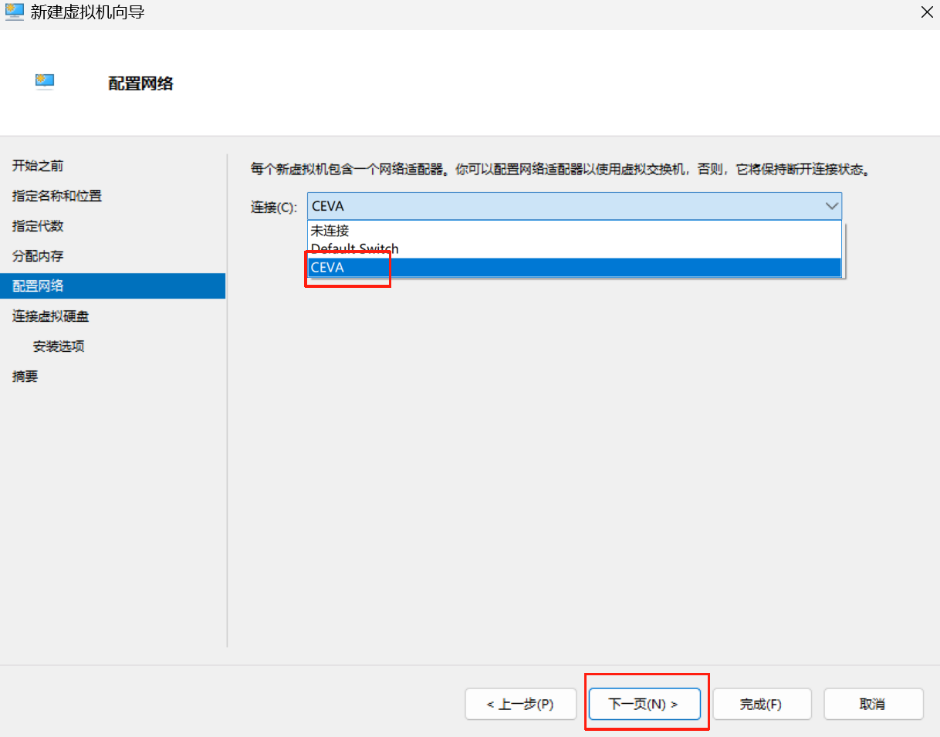Click the 连接(C): field label

(273, 207)
